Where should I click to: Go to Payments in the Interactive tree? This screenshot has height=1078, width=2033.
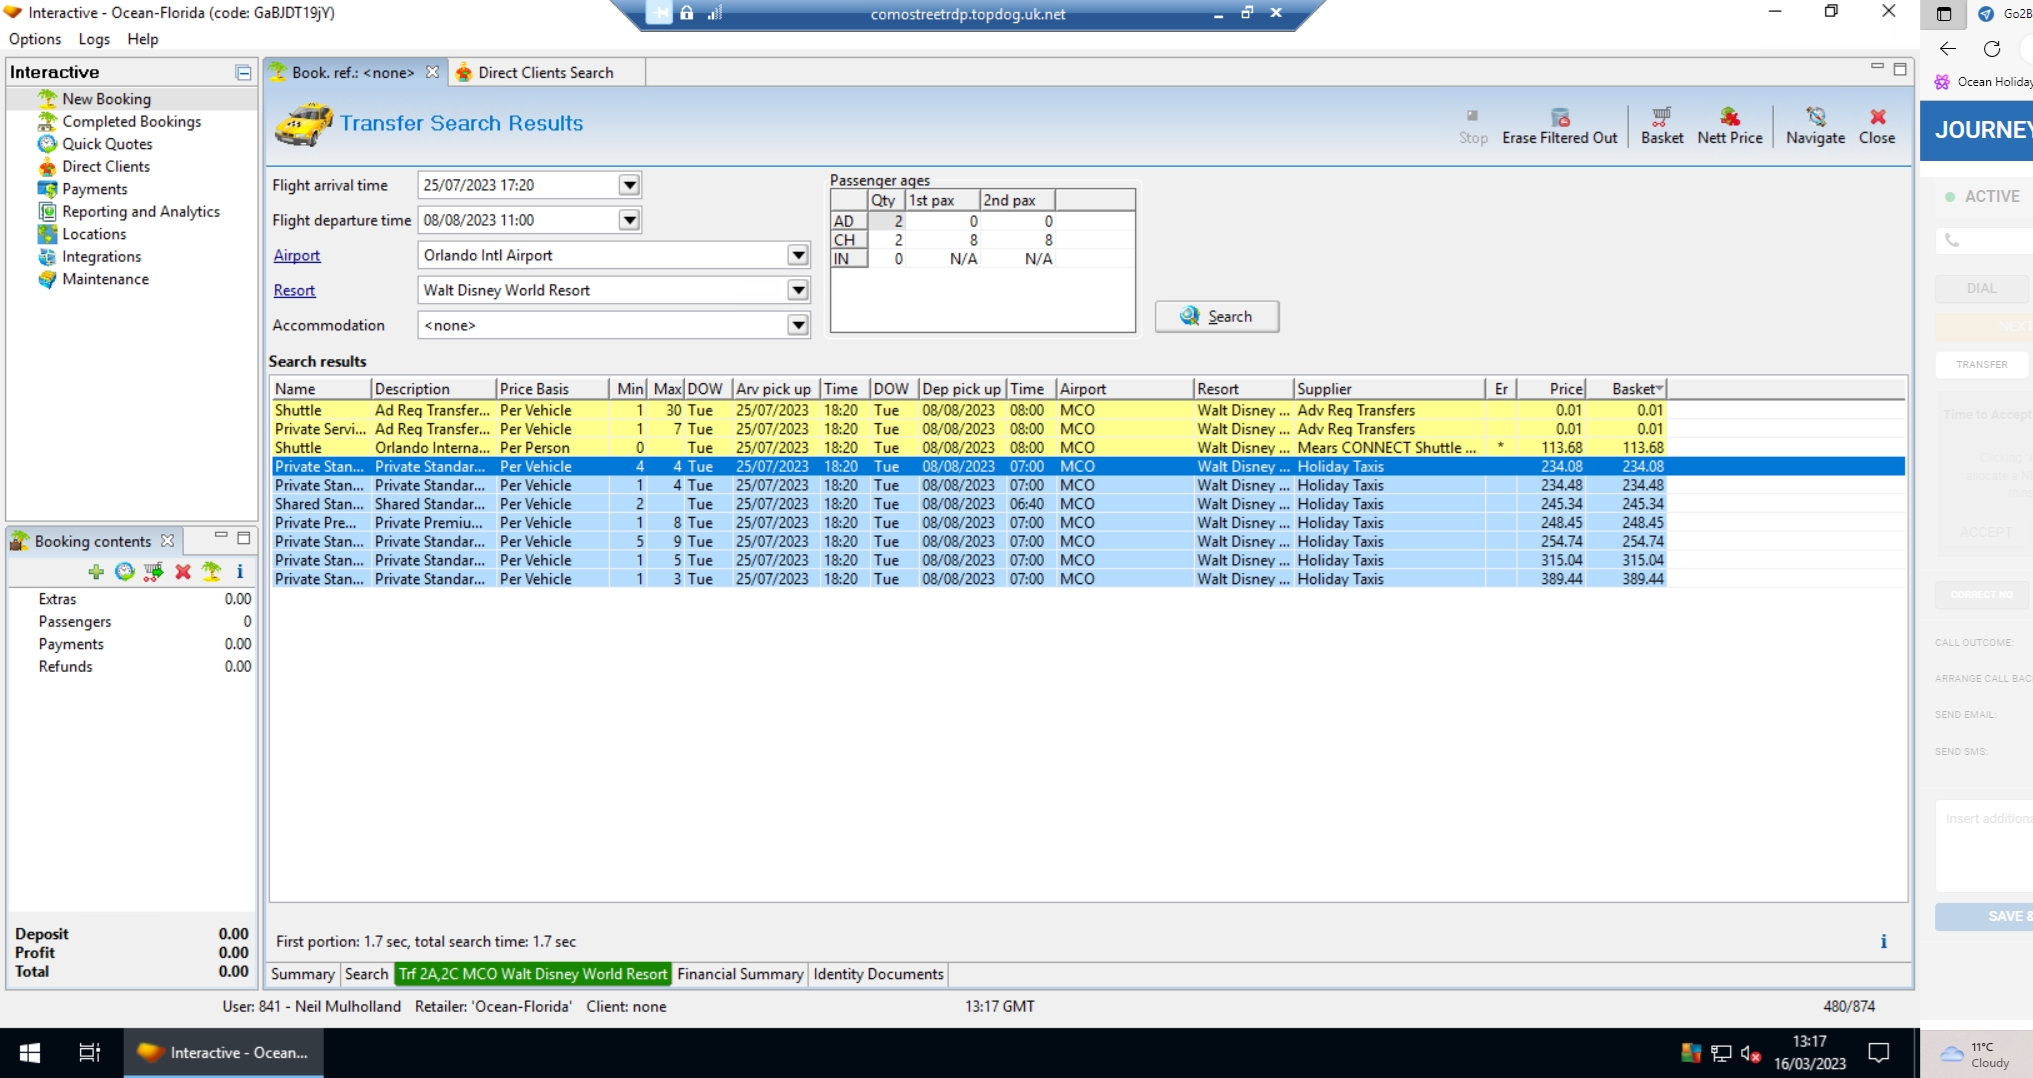[x=95, y=189]
